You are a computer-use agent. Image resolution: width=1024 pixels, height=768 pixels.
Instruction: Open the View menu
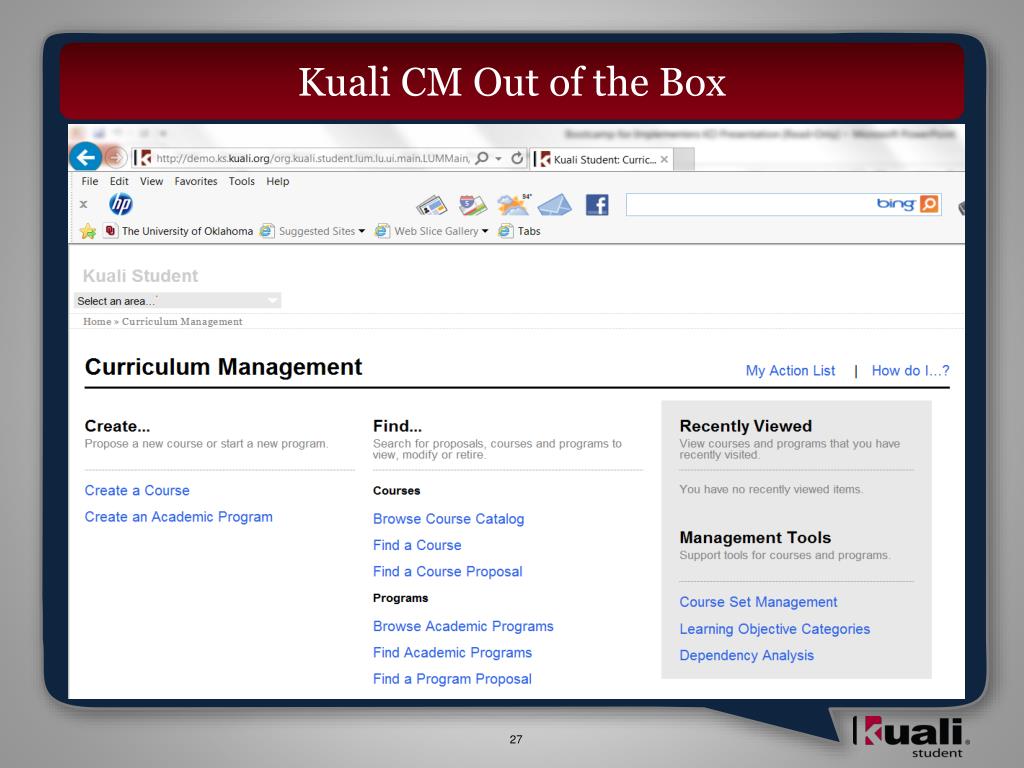point(152,182)
